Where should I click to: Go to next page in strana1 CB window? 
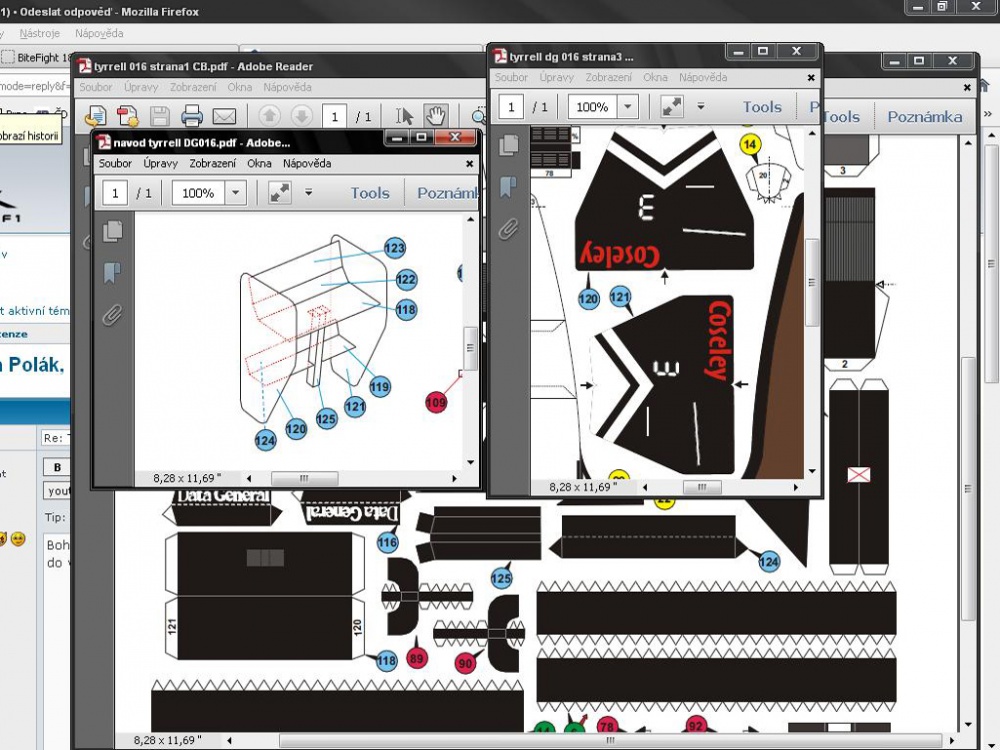tap(301, 116)
